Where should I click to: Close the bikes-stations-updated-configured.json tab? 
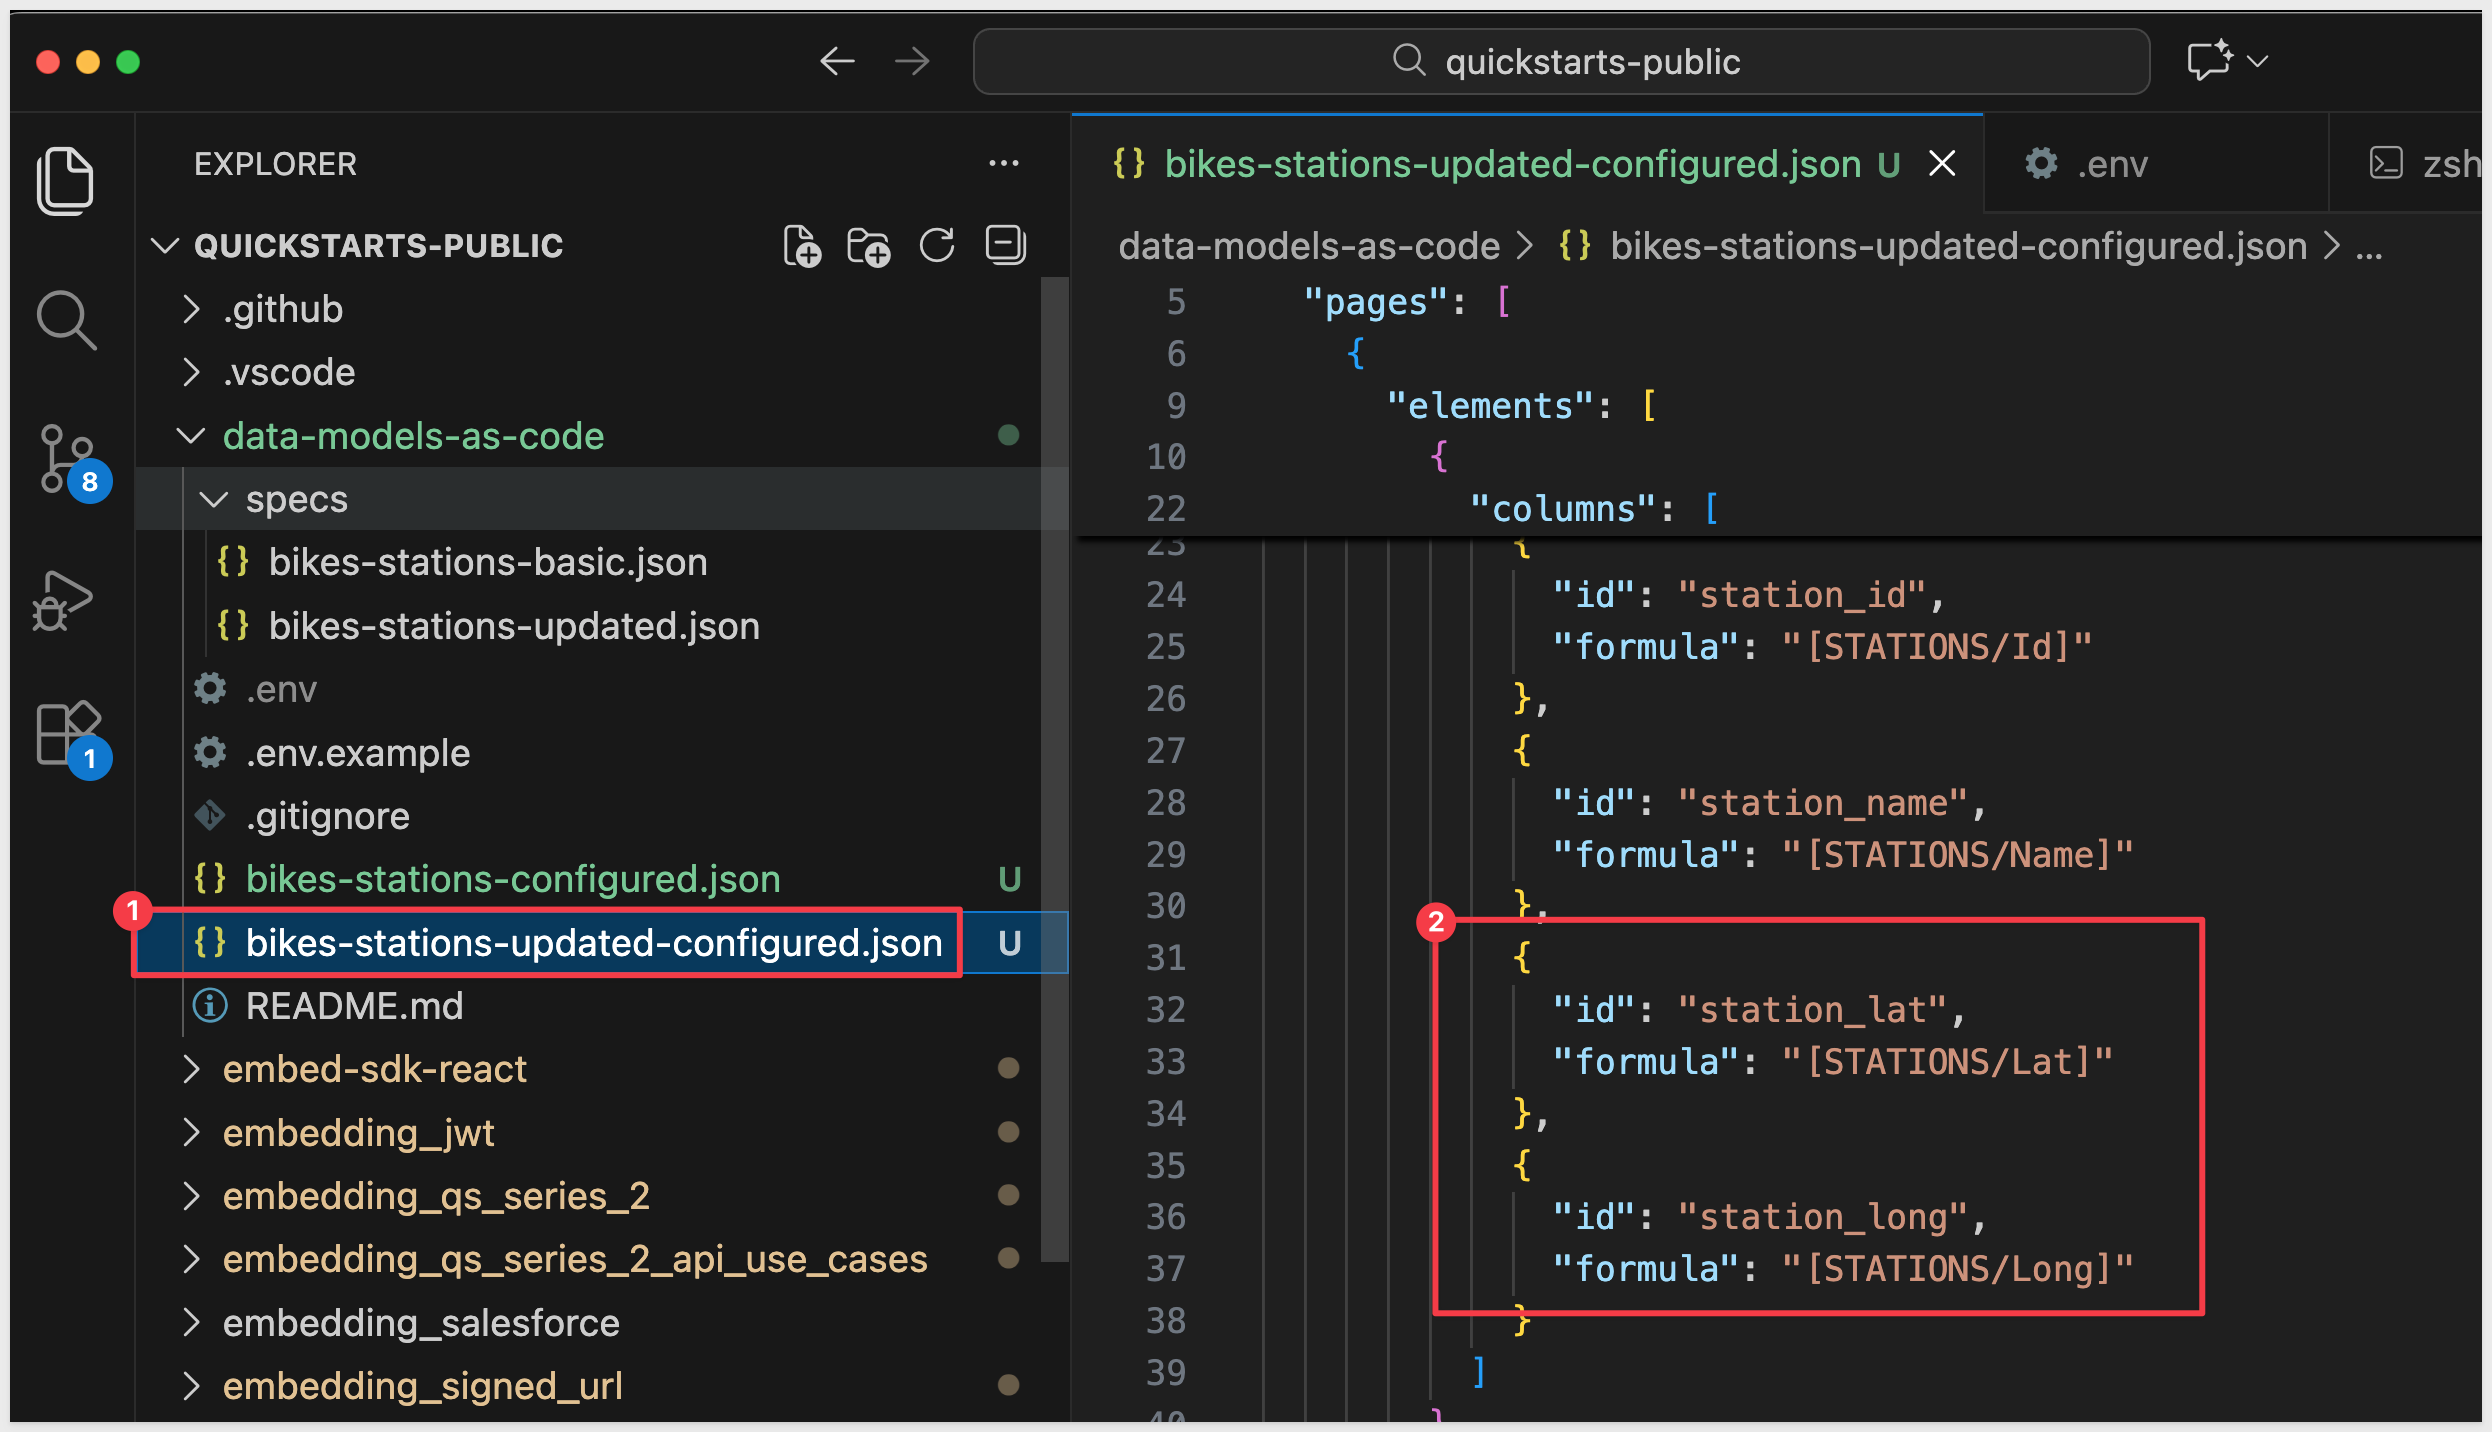pos(1941,164)
